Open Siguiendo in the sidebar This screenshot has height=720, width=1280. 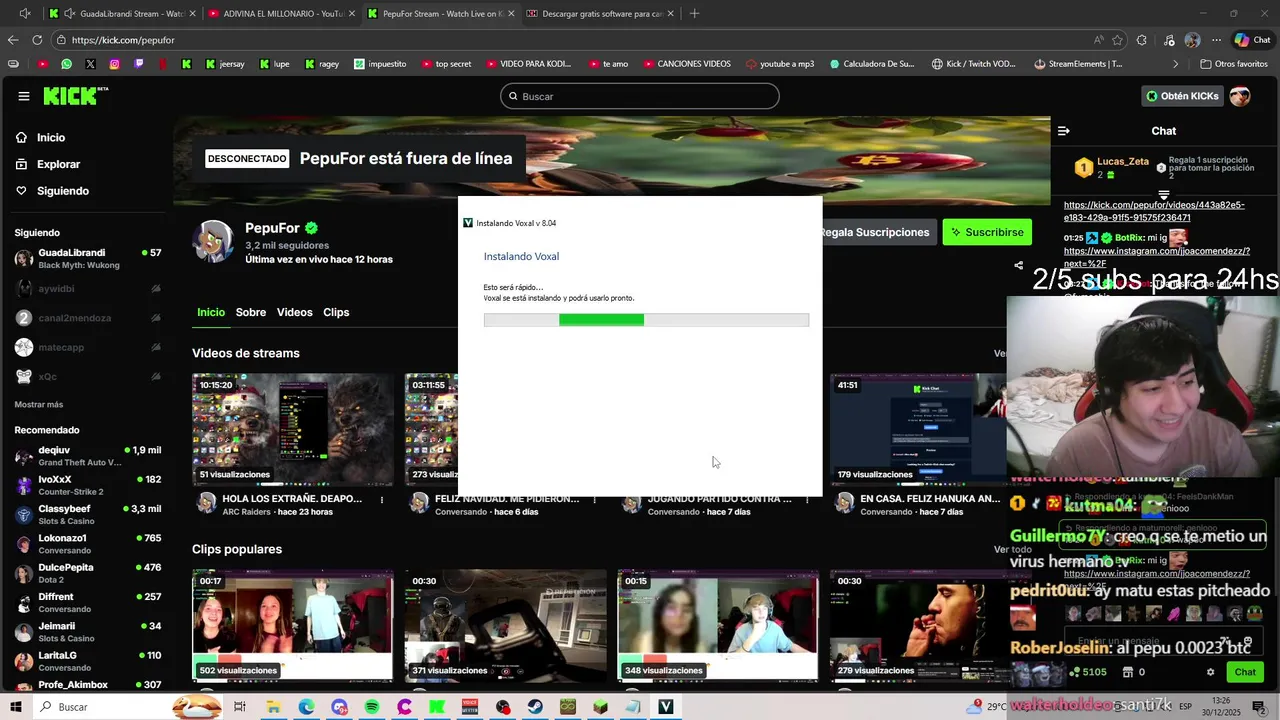(x=52, y=191)
